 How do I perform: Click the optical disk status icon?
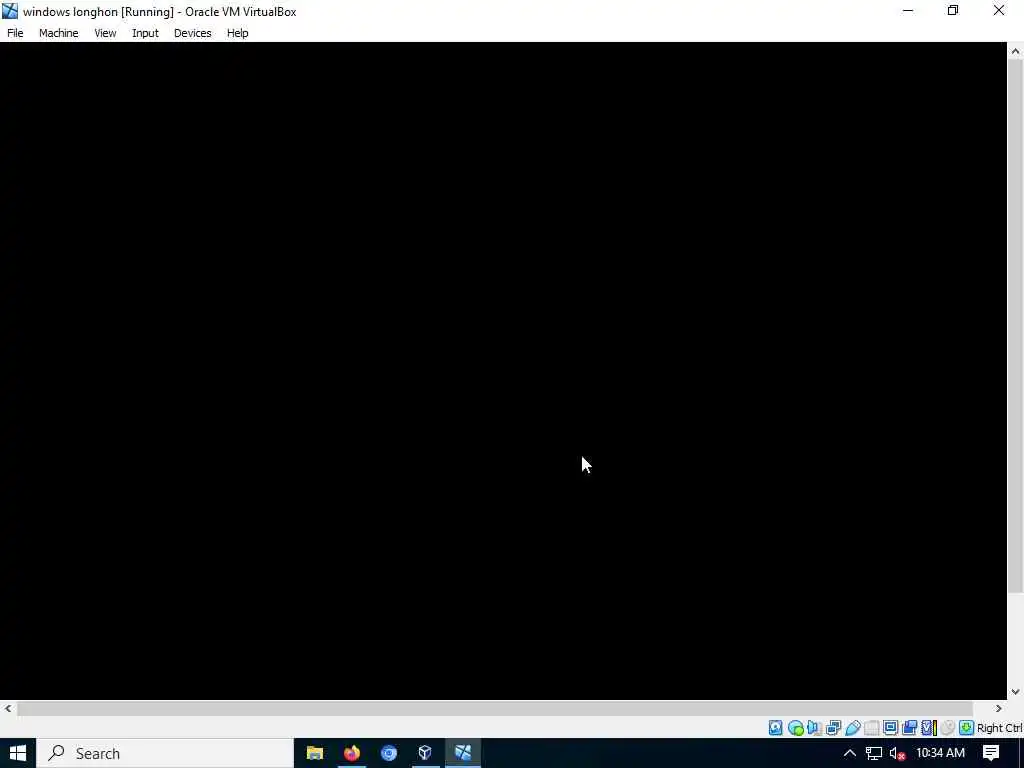795,728
